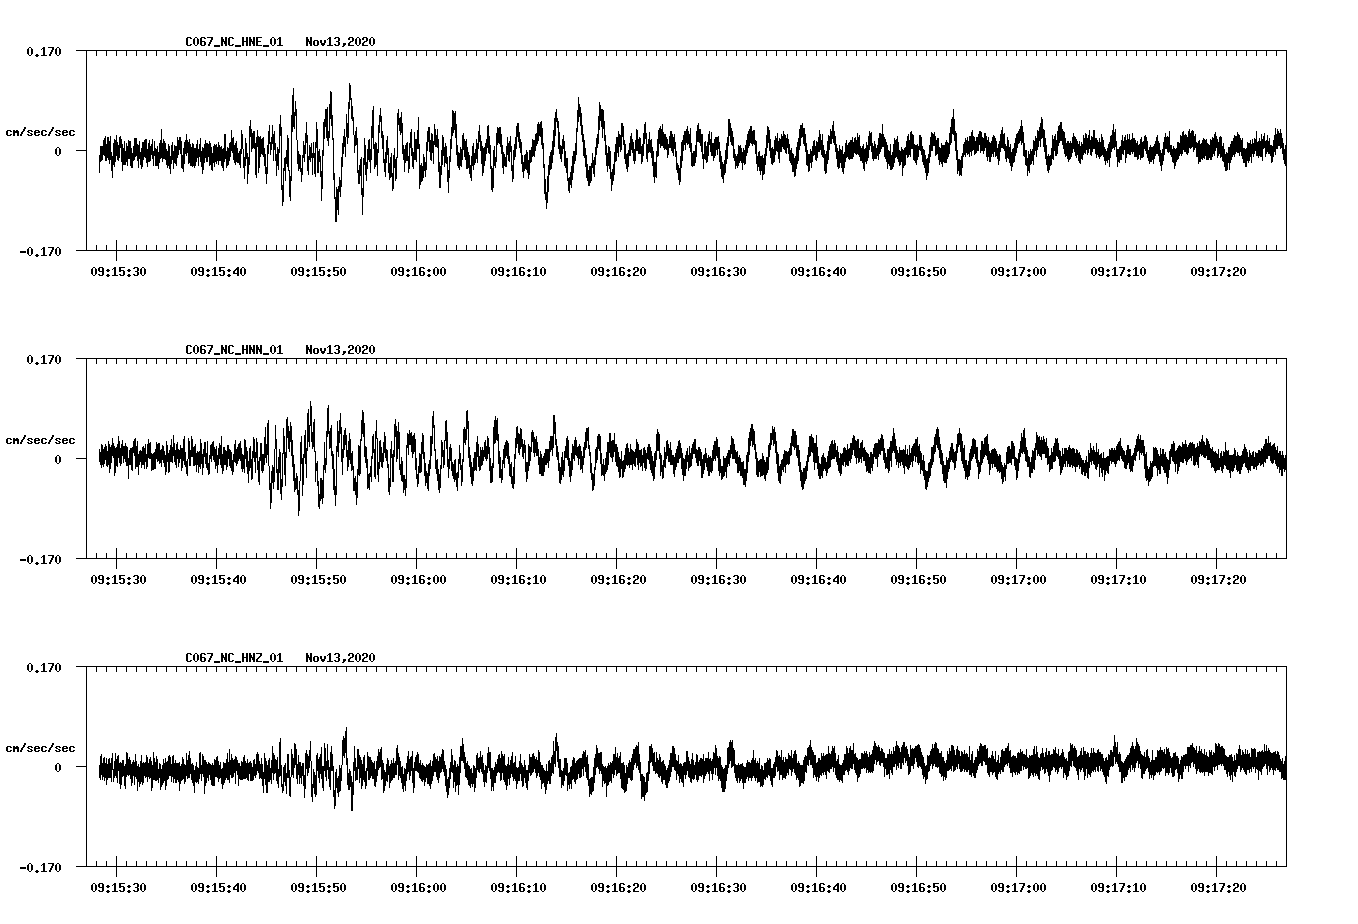This screenshot has width=1358, height=924.
Task: Click the Nov13,2020 date on the middle plot
Action: (x=340, y=350)
